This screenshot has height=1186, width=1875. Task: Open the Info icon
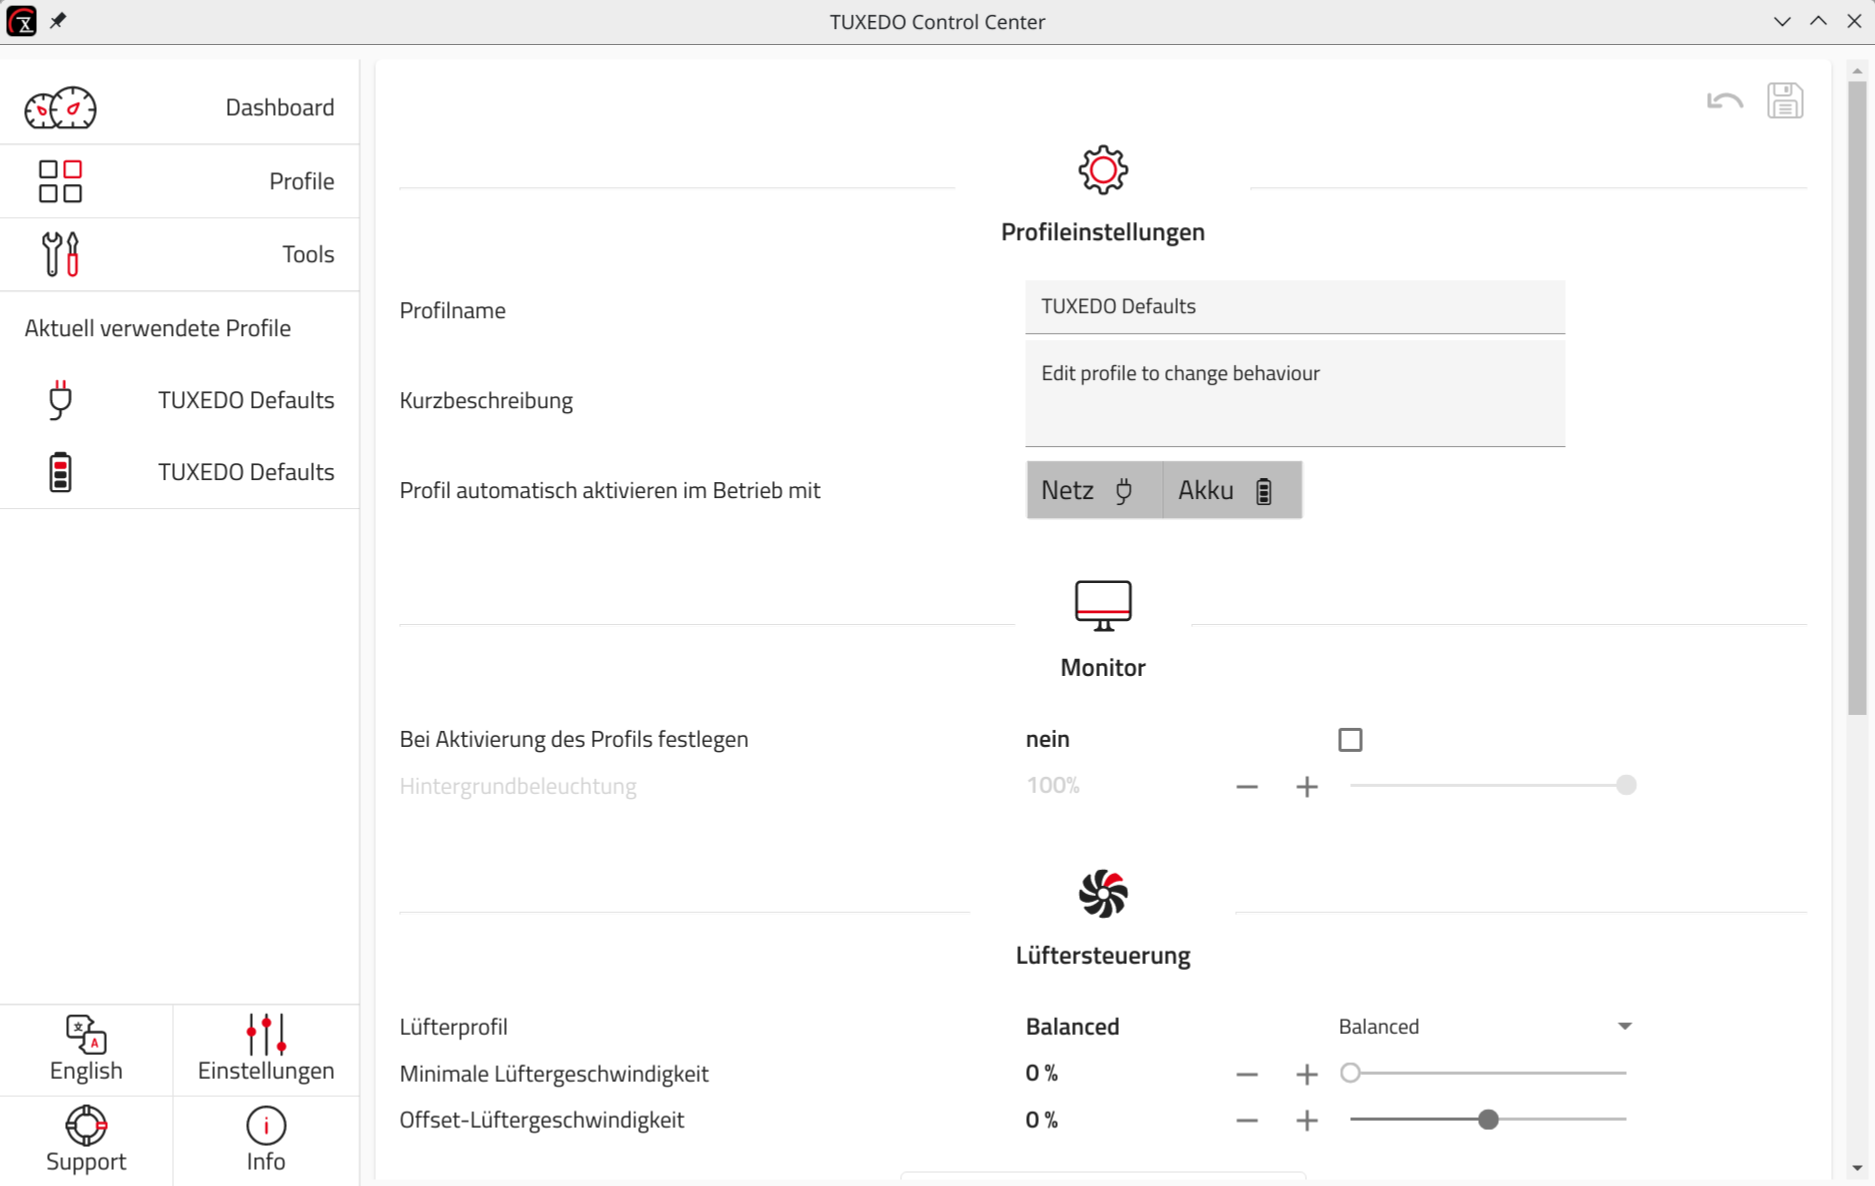266,1126
